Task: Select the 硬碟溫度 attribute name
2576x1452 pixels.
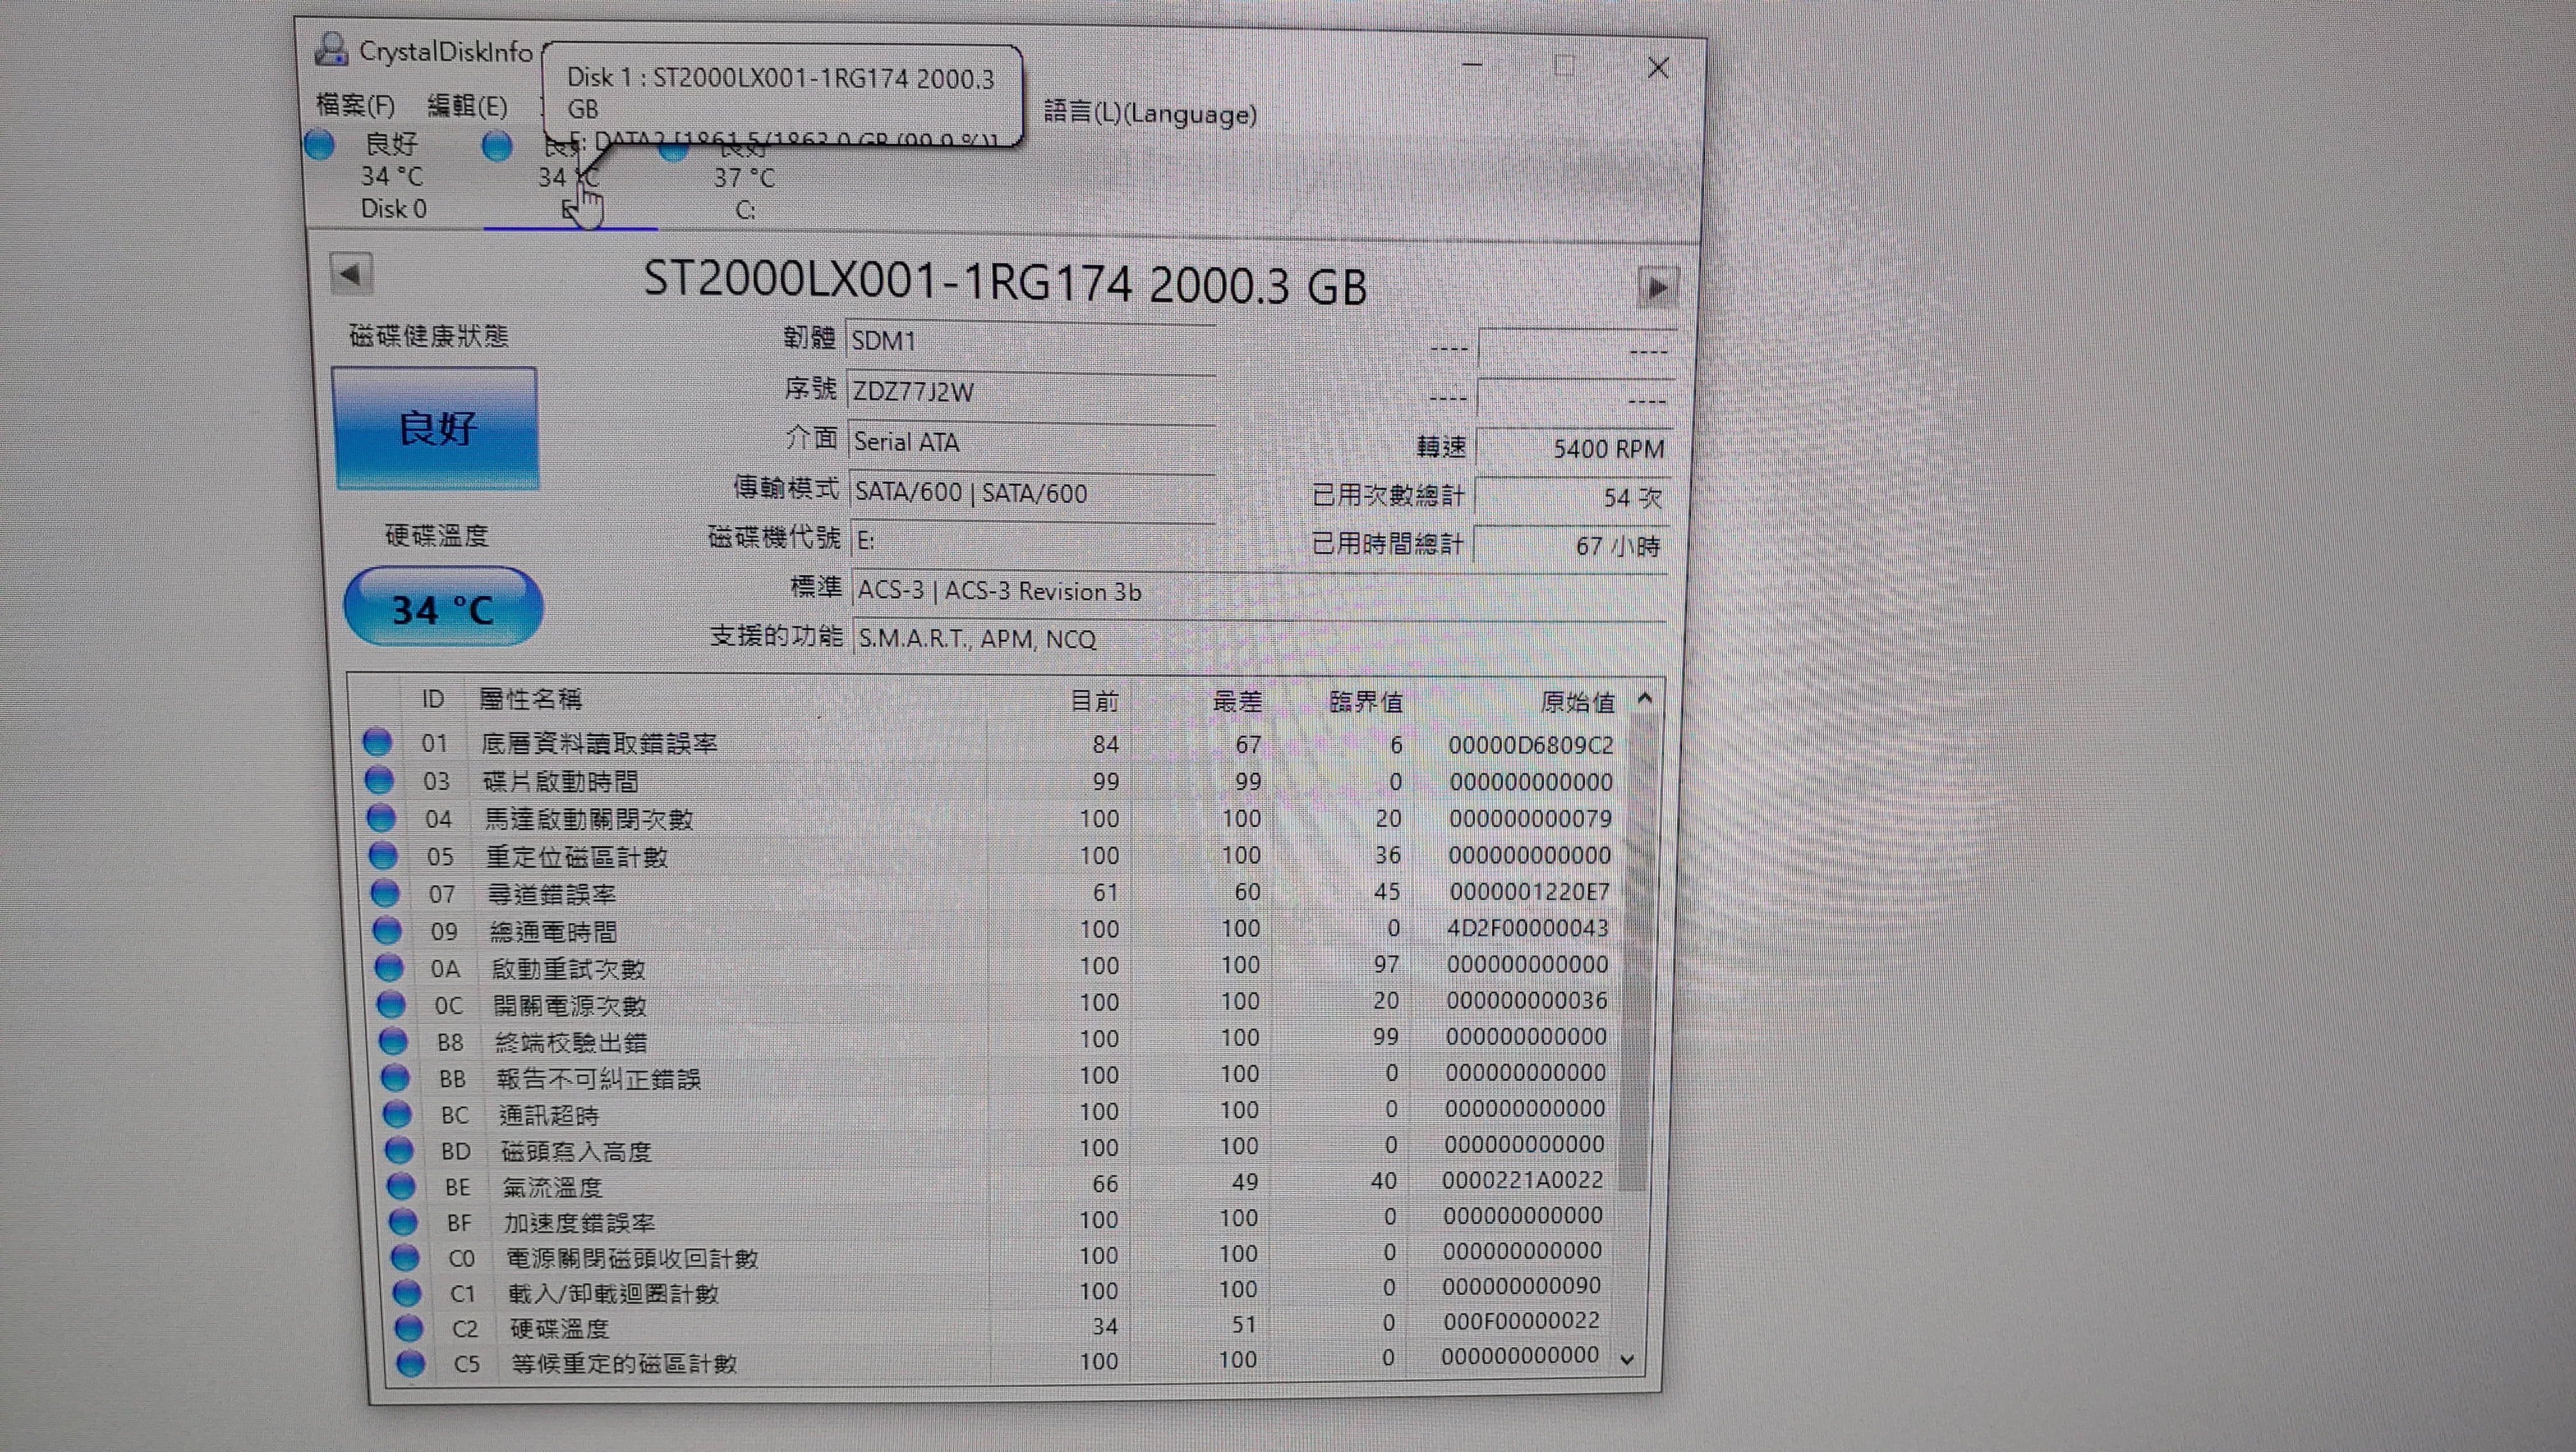Action: pos(560,1329)
